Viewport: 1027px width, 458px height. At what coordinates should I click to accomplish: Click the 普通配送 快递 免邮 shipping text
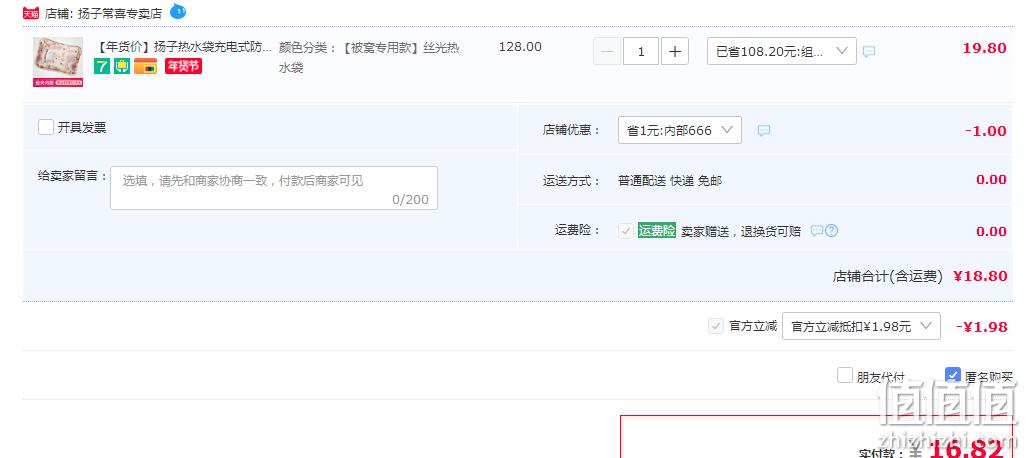tap(669, 181)
